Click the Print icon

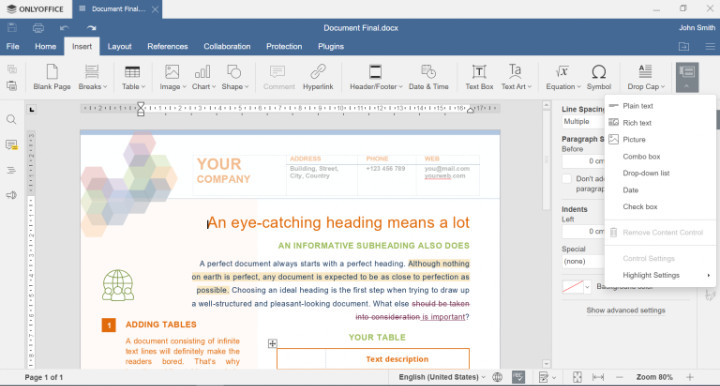[x=38, y=28]
